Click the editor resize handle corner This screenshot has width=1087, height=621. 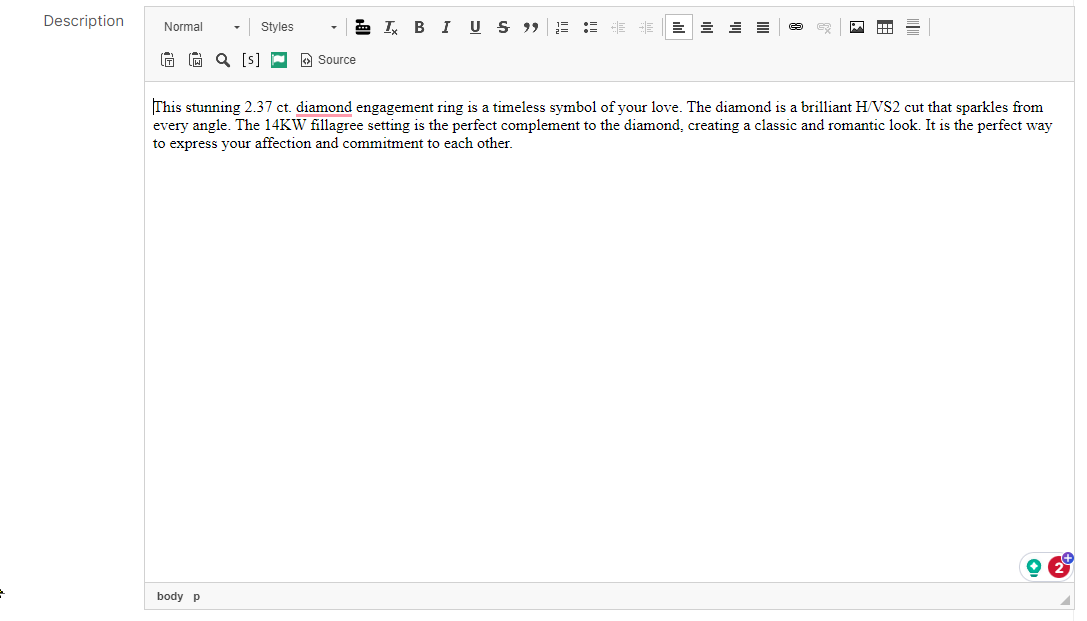[1066, 600]
